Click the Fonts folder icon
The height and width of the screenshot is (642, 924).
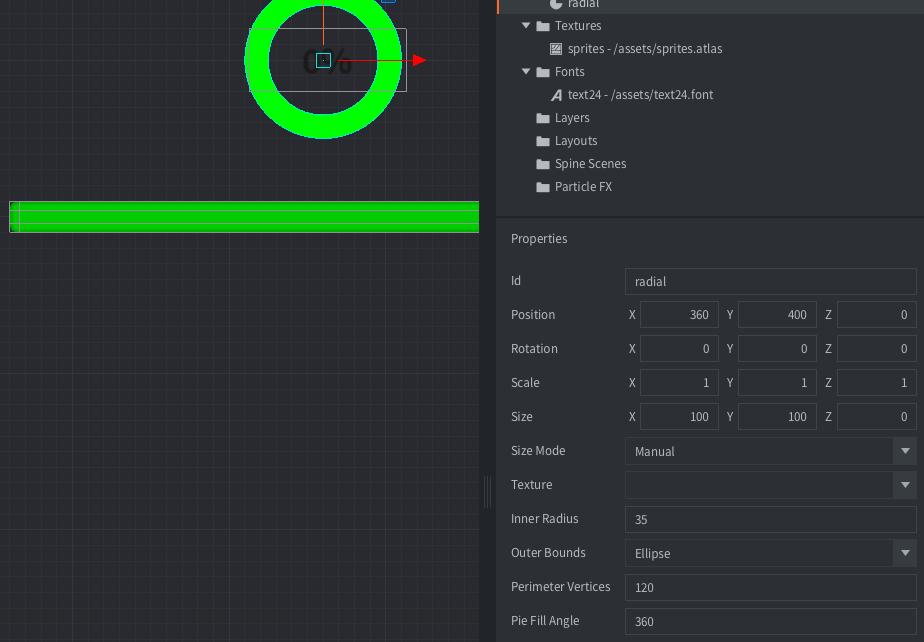click(543, 72)
